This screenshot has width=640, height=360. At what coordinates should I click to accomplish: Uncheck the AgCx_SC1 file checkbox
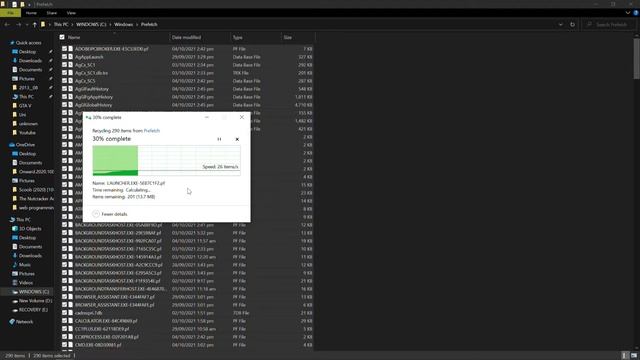pos(64,64)
